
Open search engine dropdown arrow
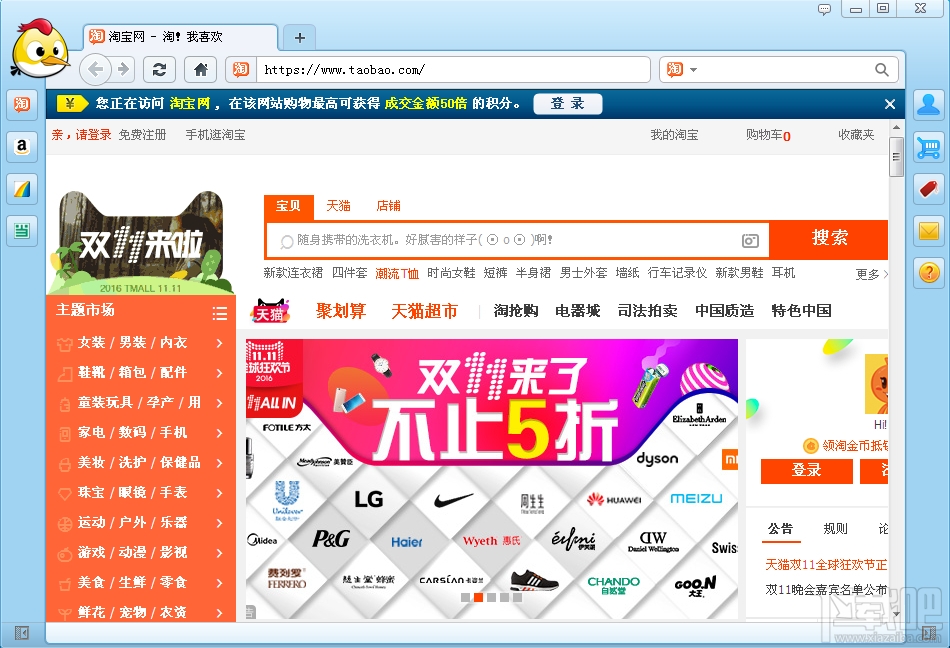(x=694, y=70)
